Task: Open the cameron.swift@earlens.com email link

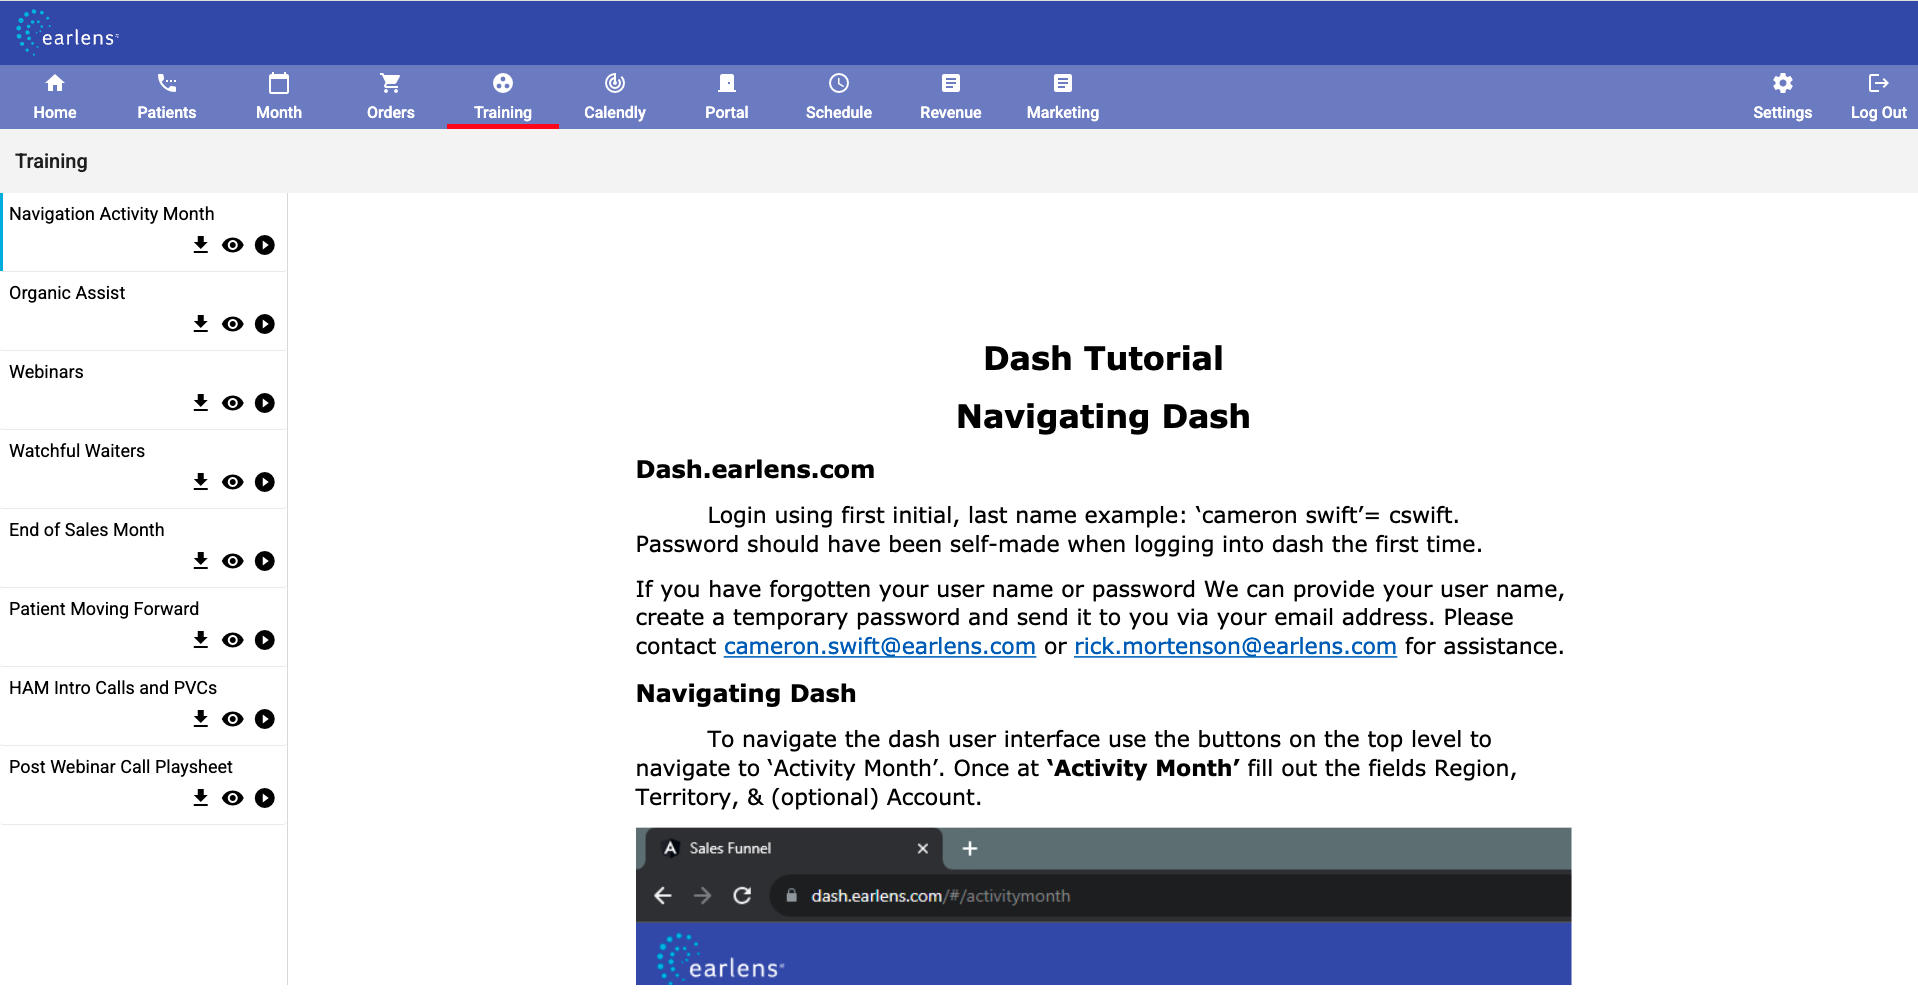Action: click(x=880, y=647)
